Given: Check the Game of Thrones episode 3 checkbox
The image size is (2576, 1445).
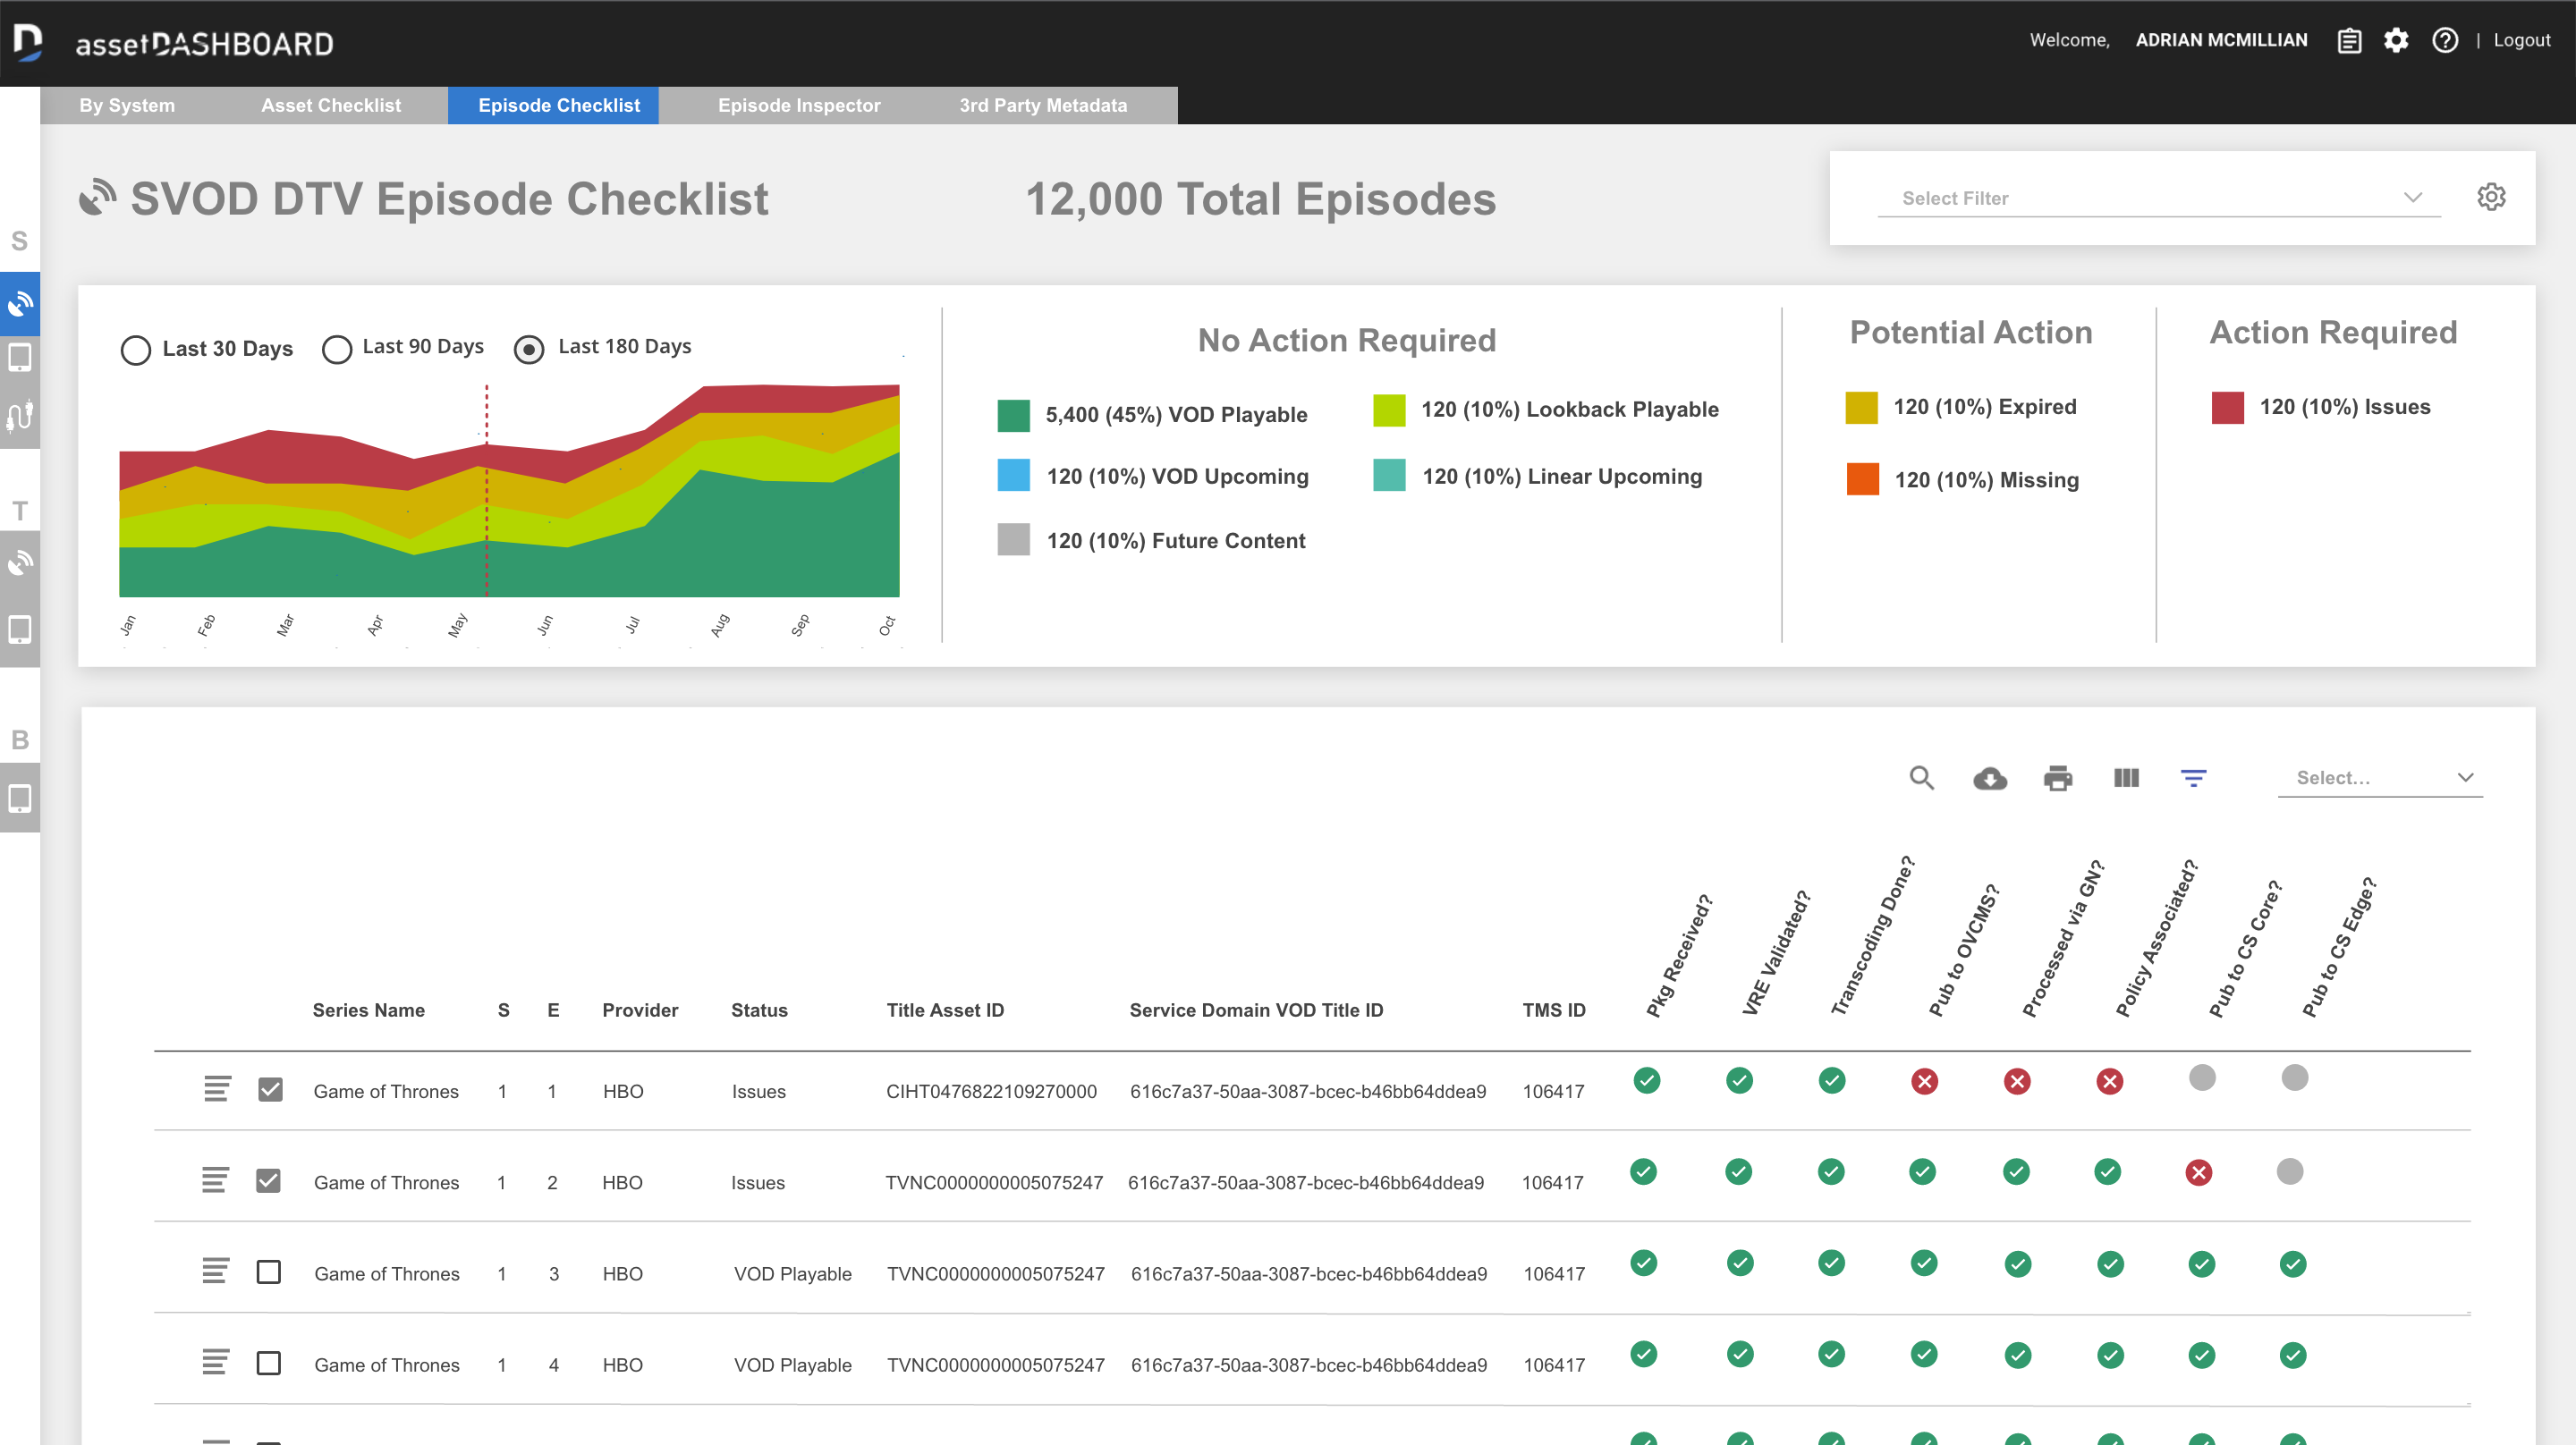Looking at the screenshot, I should pyautogui.click(x=268, y=1272).
